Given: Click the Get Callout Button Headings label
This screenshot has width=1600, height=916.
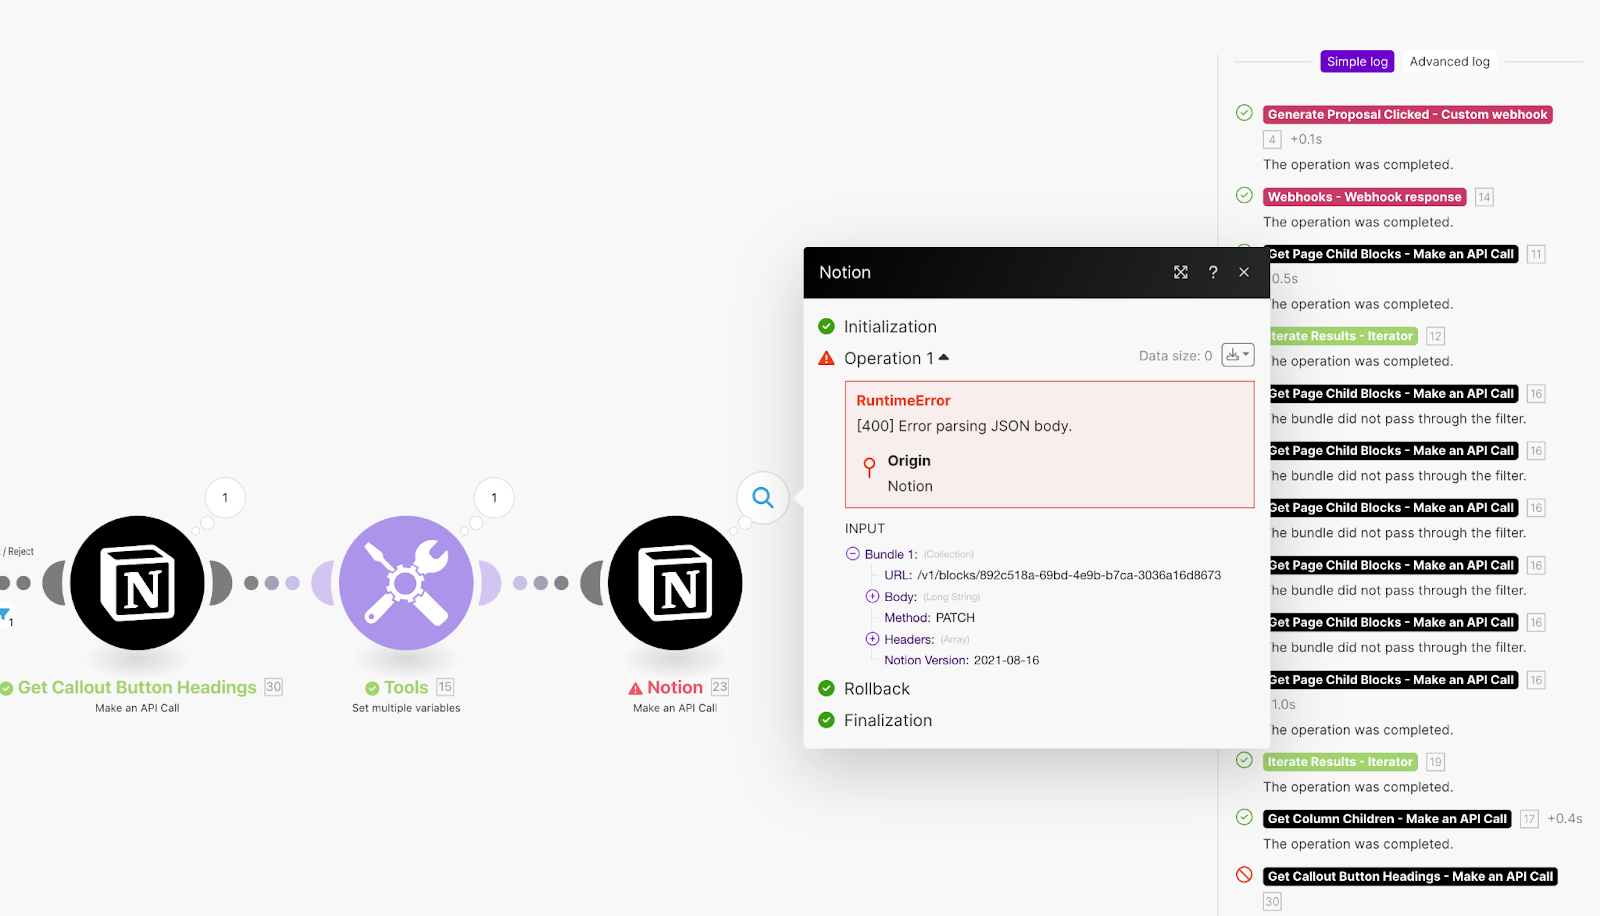Looking at the screenshot, I should pyautogui.click(x=137, y=687).
